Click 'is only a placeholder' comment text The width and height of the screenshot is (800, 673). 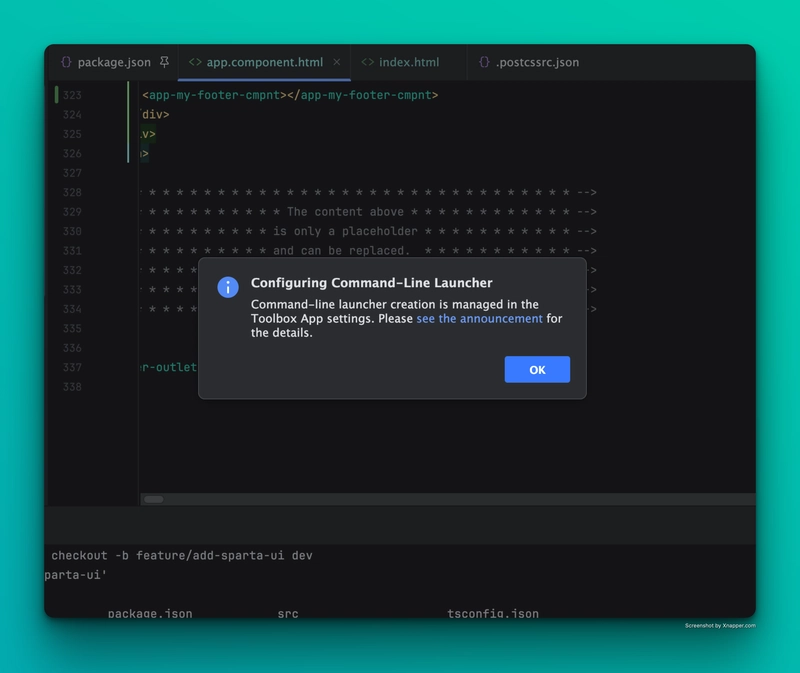[x=345, y=231]
